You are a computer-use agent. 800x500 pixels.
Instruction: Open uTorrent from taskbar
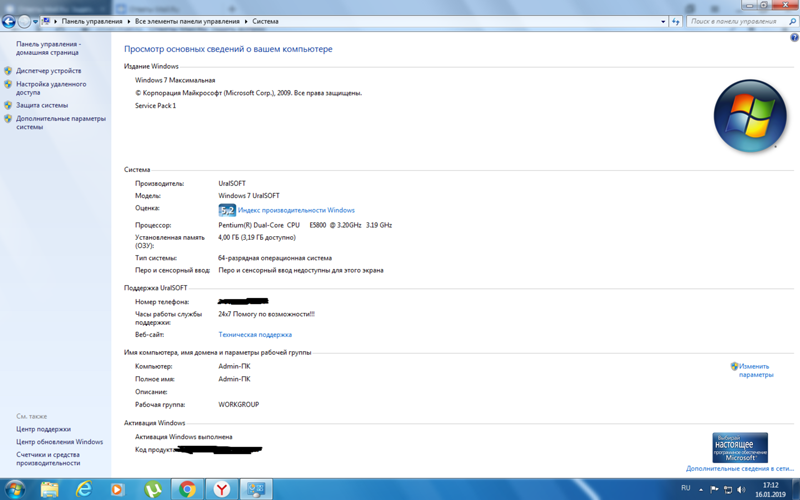[152, 490]
